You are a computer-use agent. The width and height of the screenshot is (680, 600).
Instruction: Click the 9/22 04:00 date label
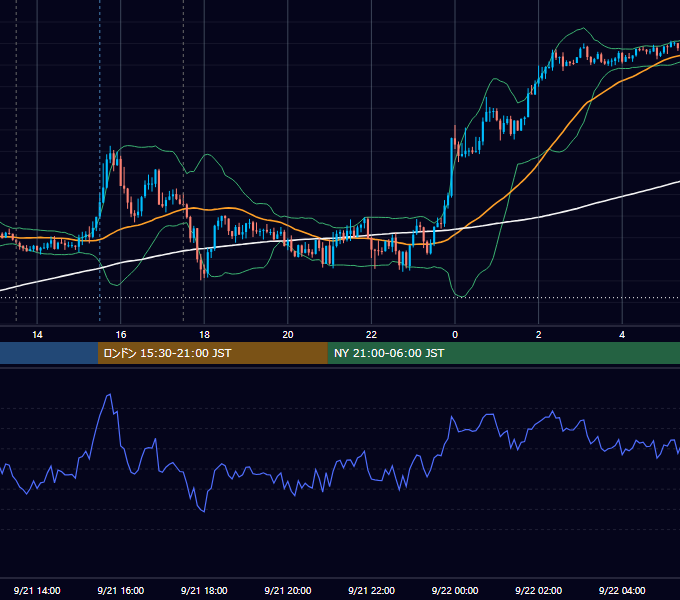pyautogui.click(x=622, y=590)
